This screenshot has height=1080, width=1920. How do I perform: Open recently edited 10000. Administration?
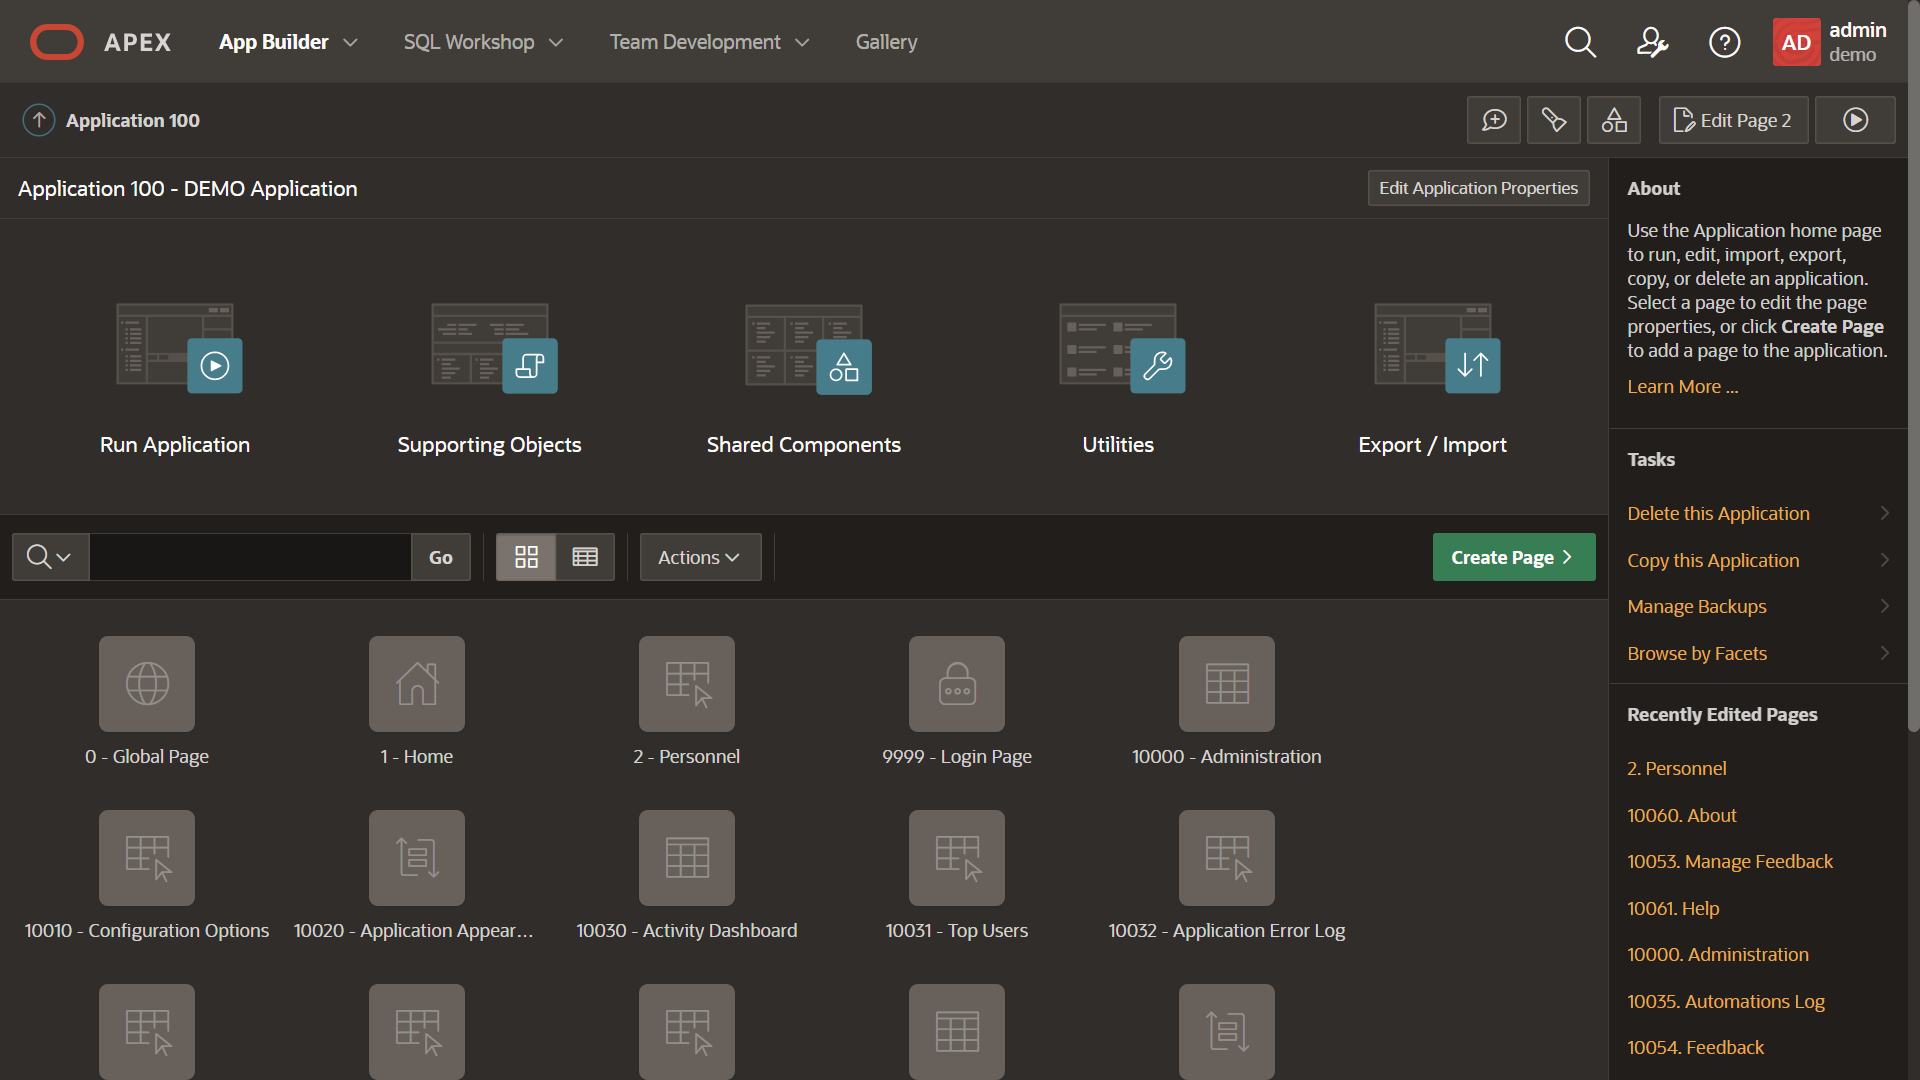tap(1717, 954)
